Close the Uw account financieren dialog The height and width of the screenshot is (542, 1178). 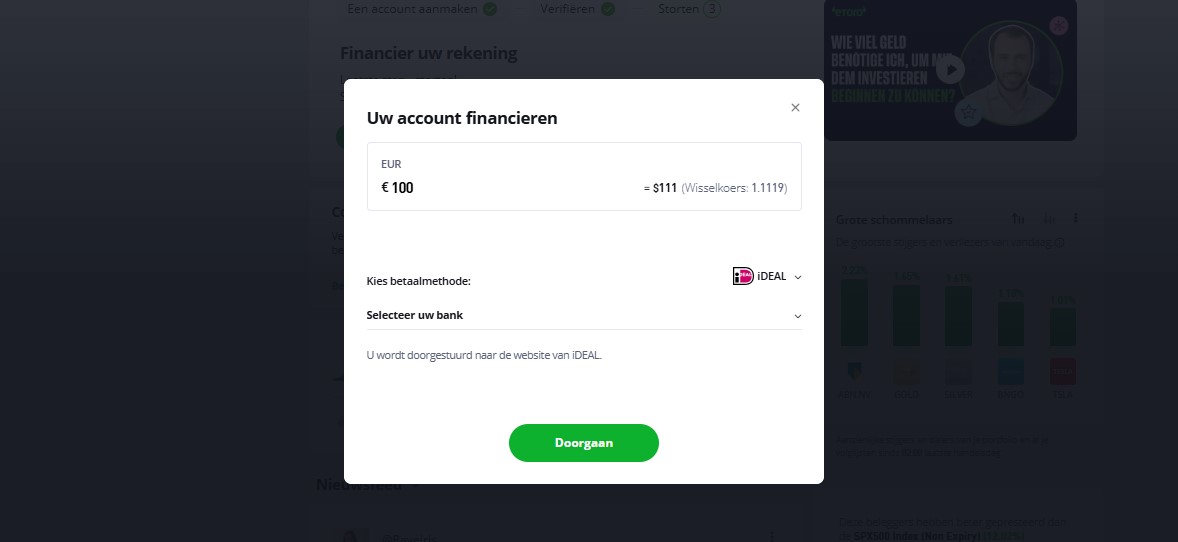[795, 108]
